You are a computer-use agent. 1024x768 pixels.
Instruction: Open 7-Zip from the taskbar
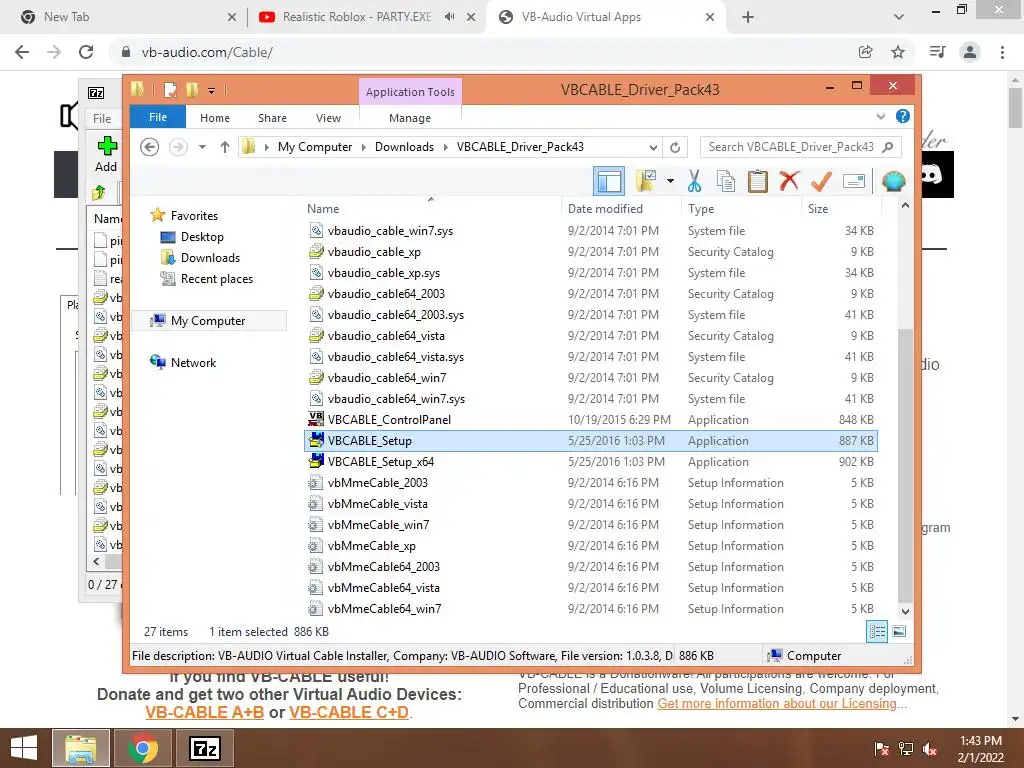coord(206,748)
